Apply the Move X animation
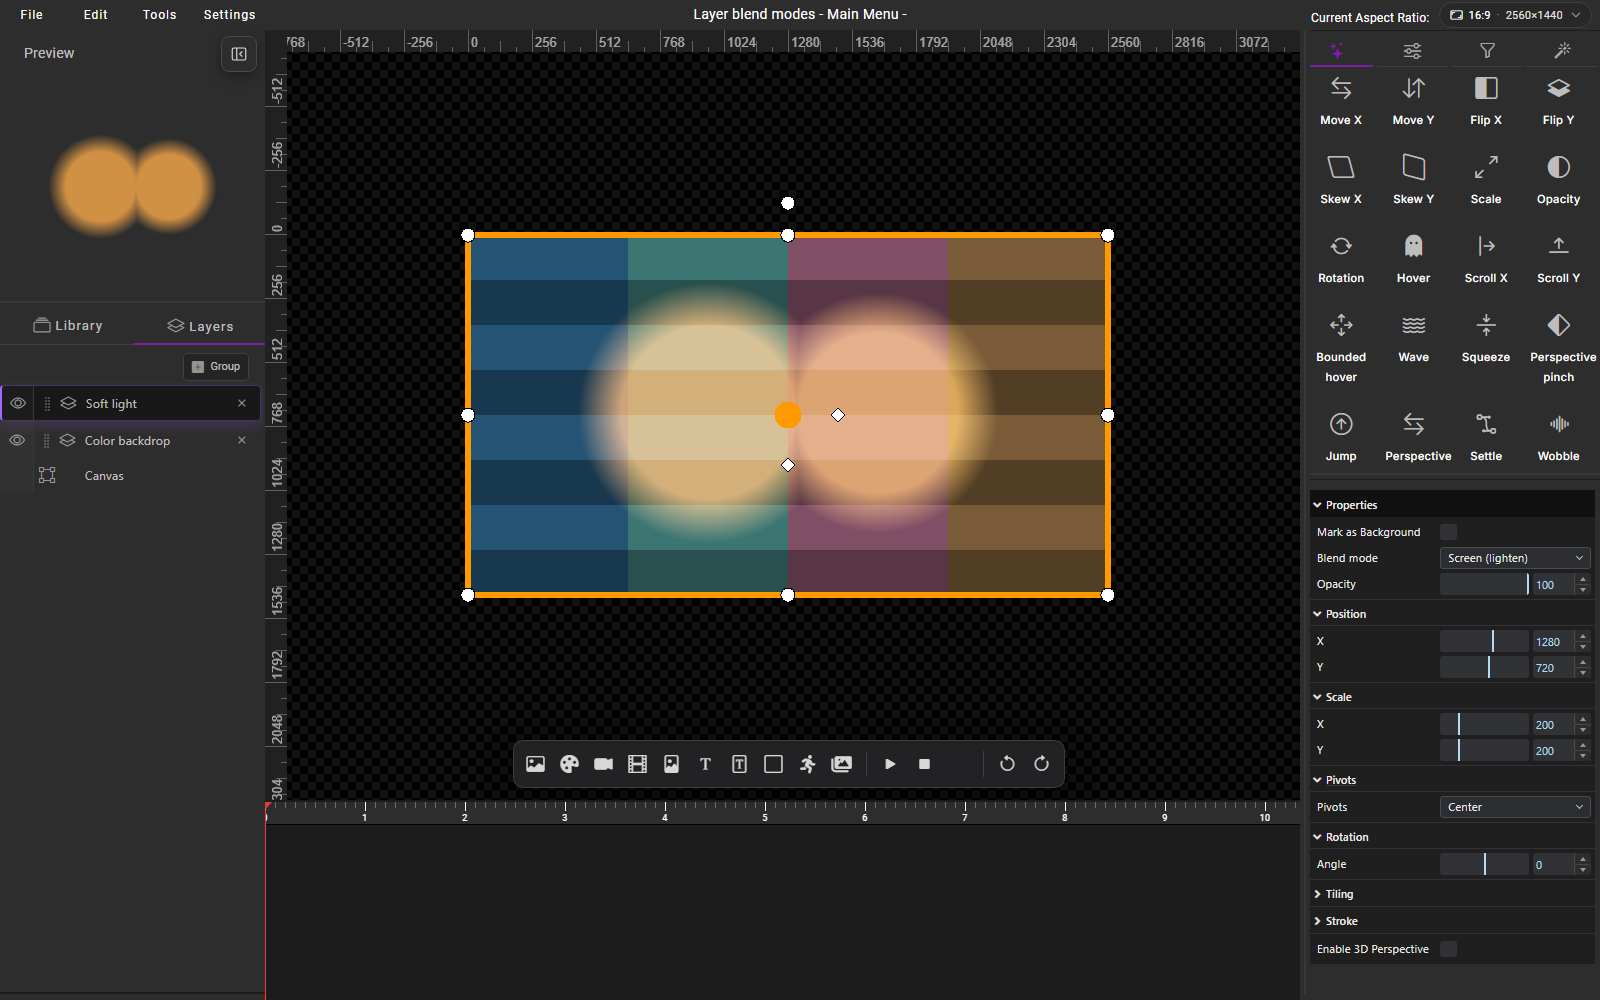The height and width of the screenshot is (1000, 1600). coord(1341,101)
